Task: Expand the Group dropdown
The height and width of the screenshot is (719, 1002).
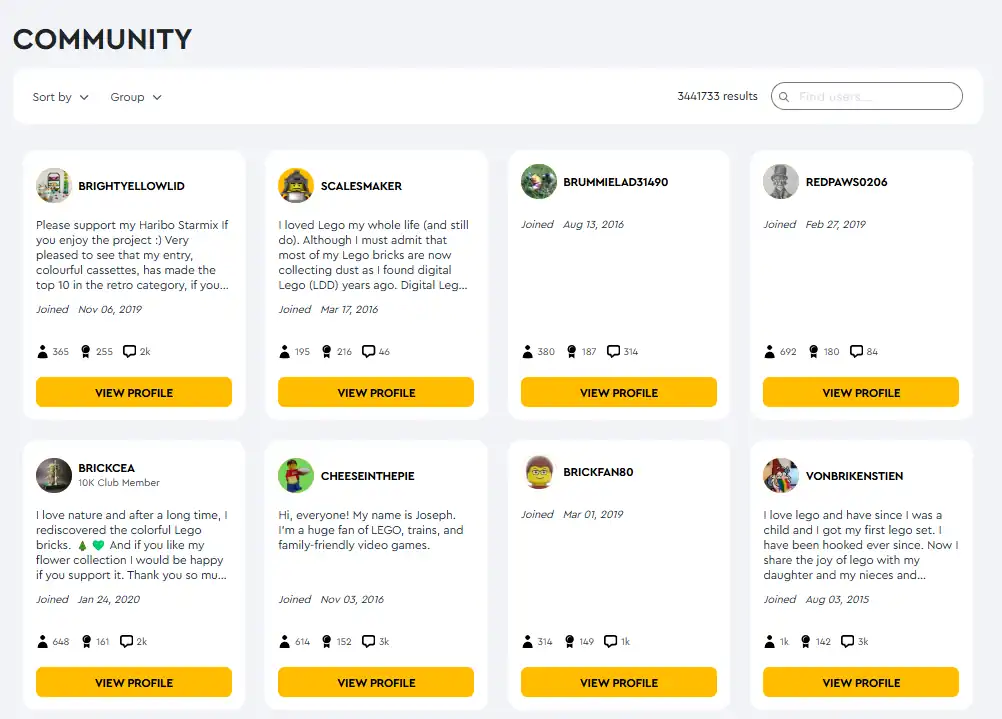Action: coord(136,97)
